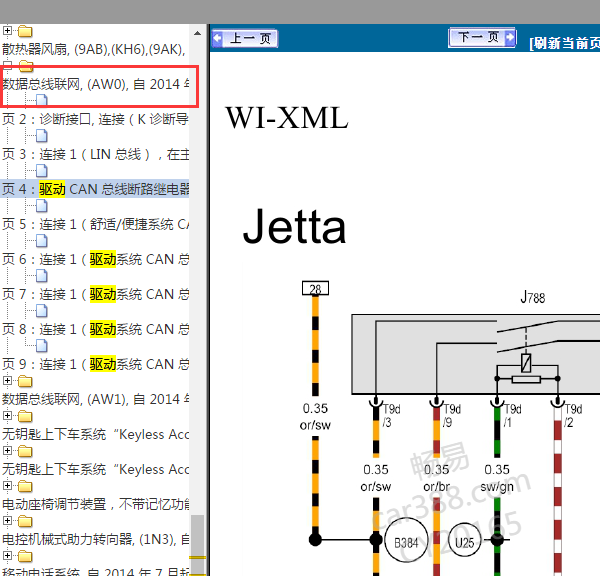
Task: Click folder icon above 移动电话系统 label
Action: [x=25, y=556]
